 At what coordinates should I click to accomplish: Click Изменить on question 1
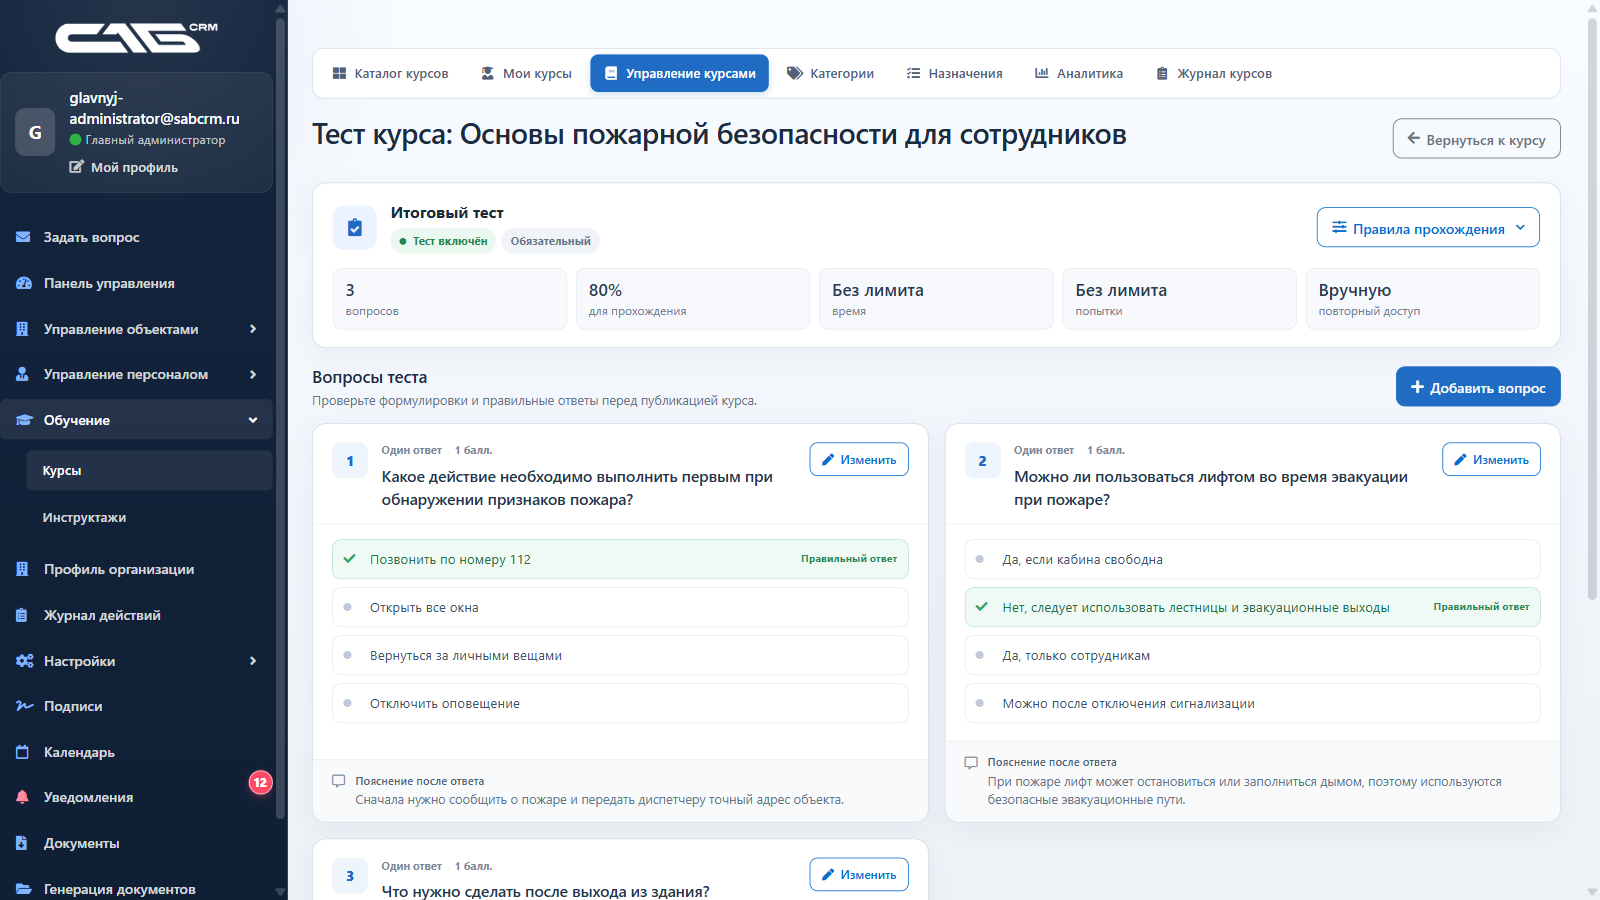pos(859,459)
